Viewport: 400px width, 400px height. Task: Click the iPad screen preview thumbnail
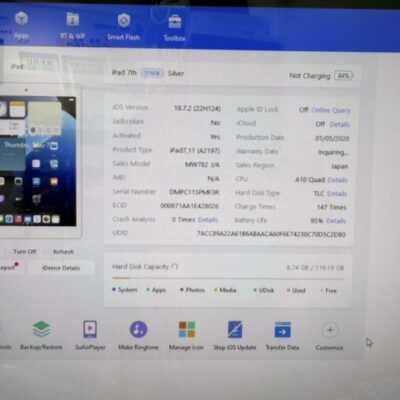coord(38,161)
